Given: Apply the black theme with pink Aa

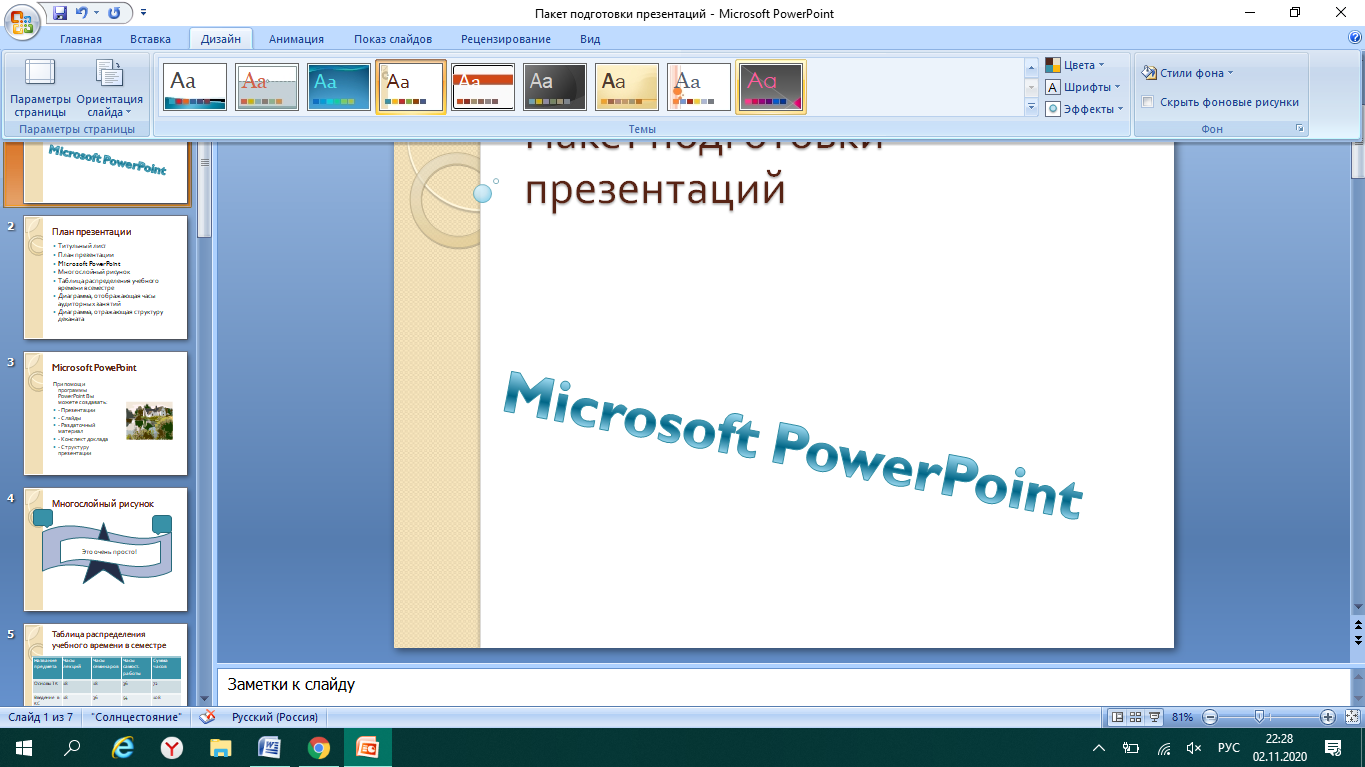Looking at the screenshot, I should coord(771,87).
